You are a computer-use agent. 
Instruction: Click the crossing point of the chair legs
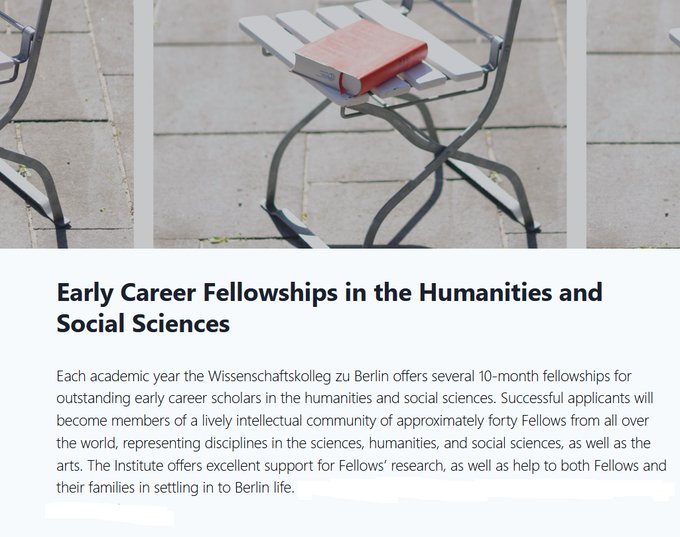tap(441, 151)
